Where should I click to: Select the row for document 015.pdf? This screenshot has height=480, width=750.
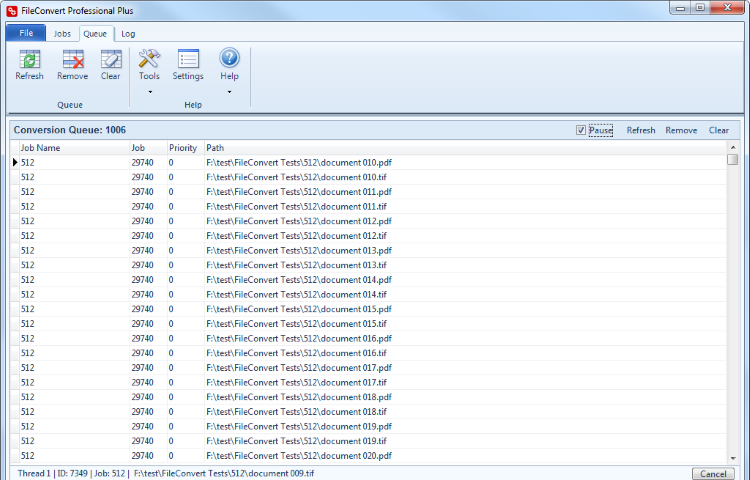tap(368, 309)
